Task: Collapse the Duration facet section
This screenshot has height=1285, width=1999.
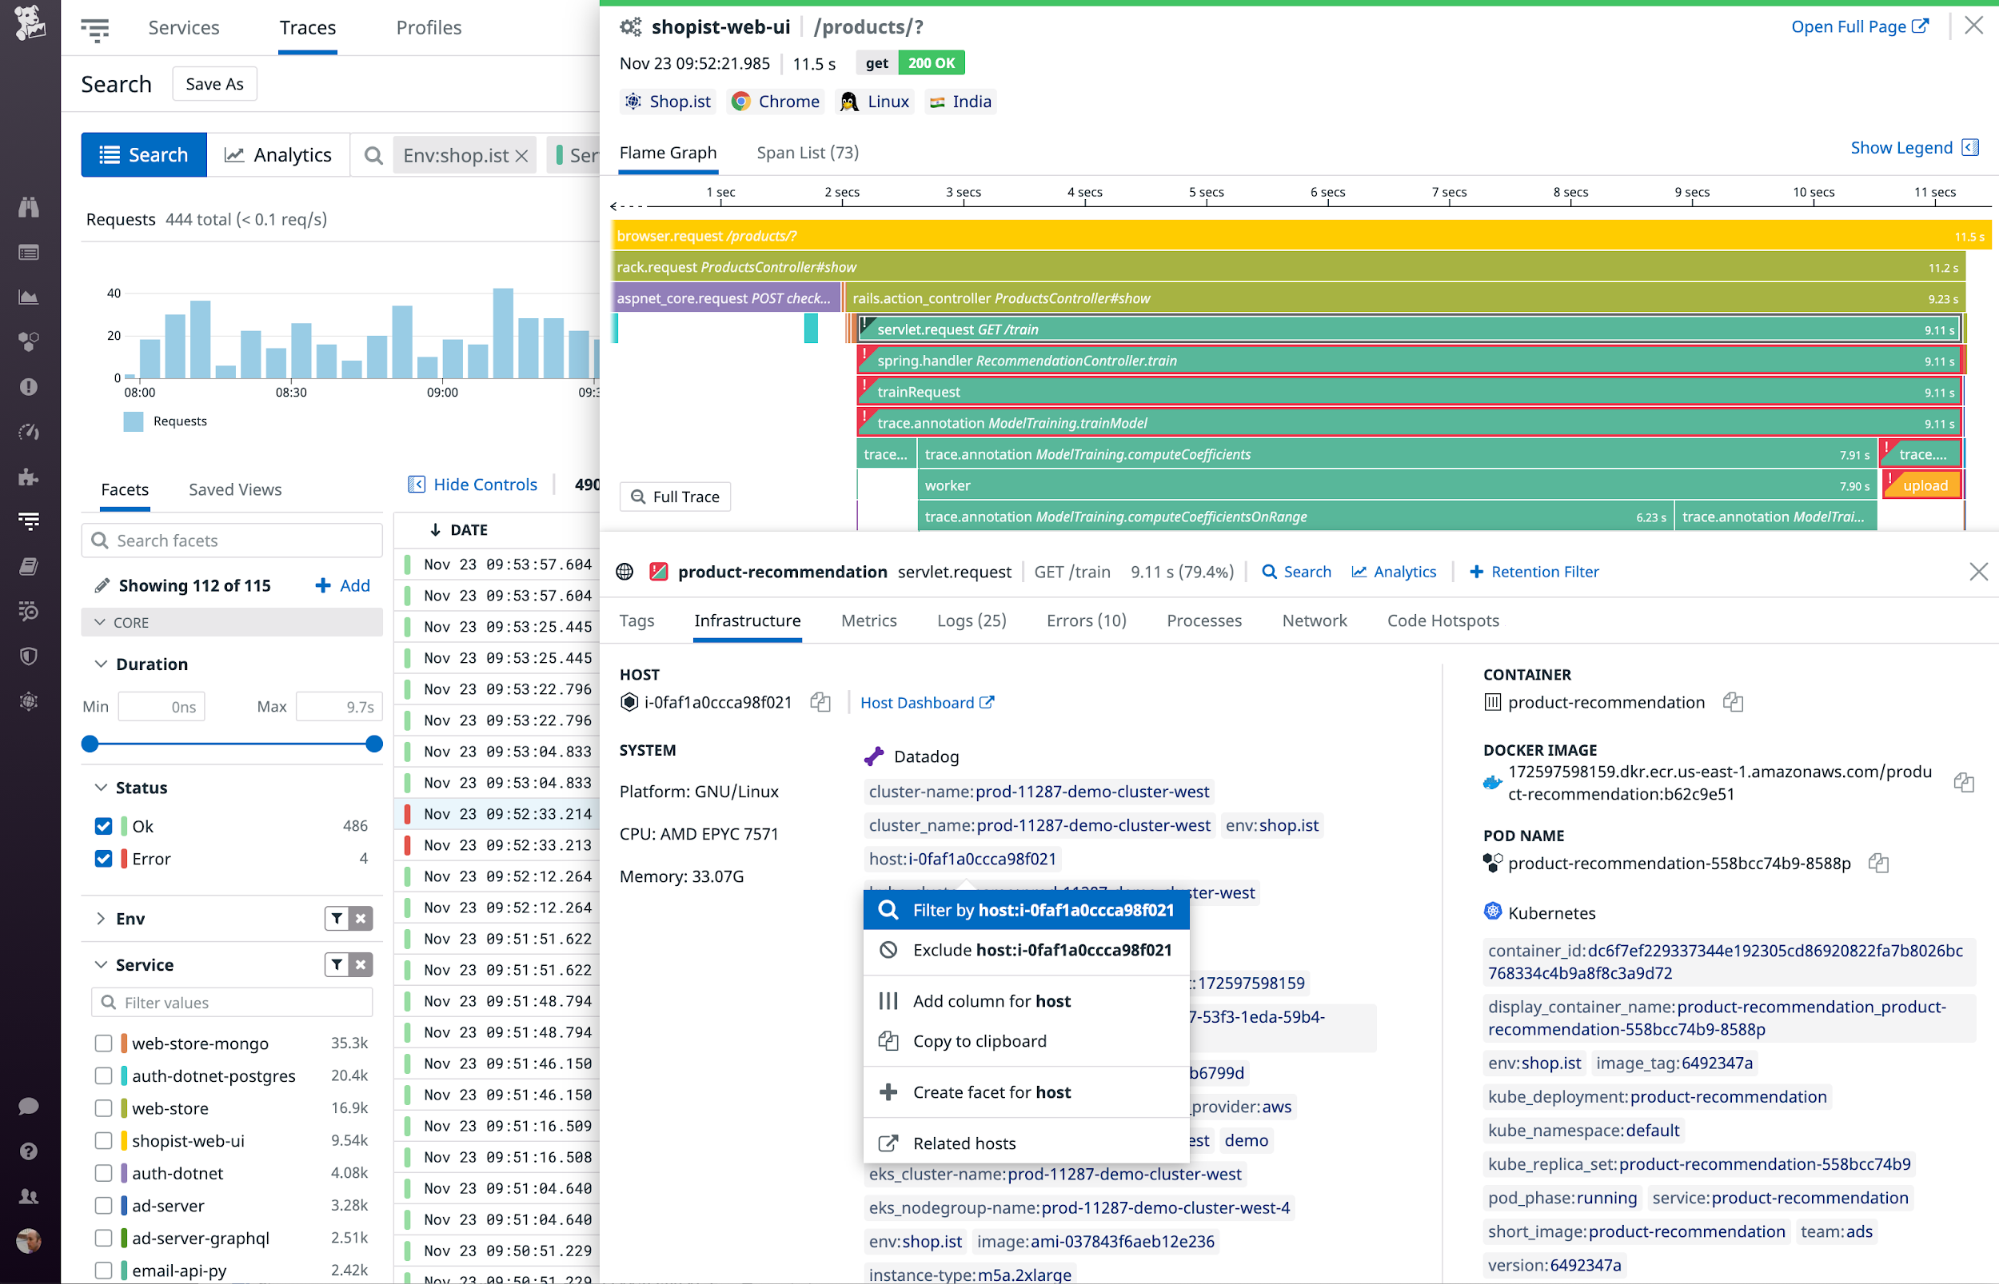Action: [x=101, y=663]
